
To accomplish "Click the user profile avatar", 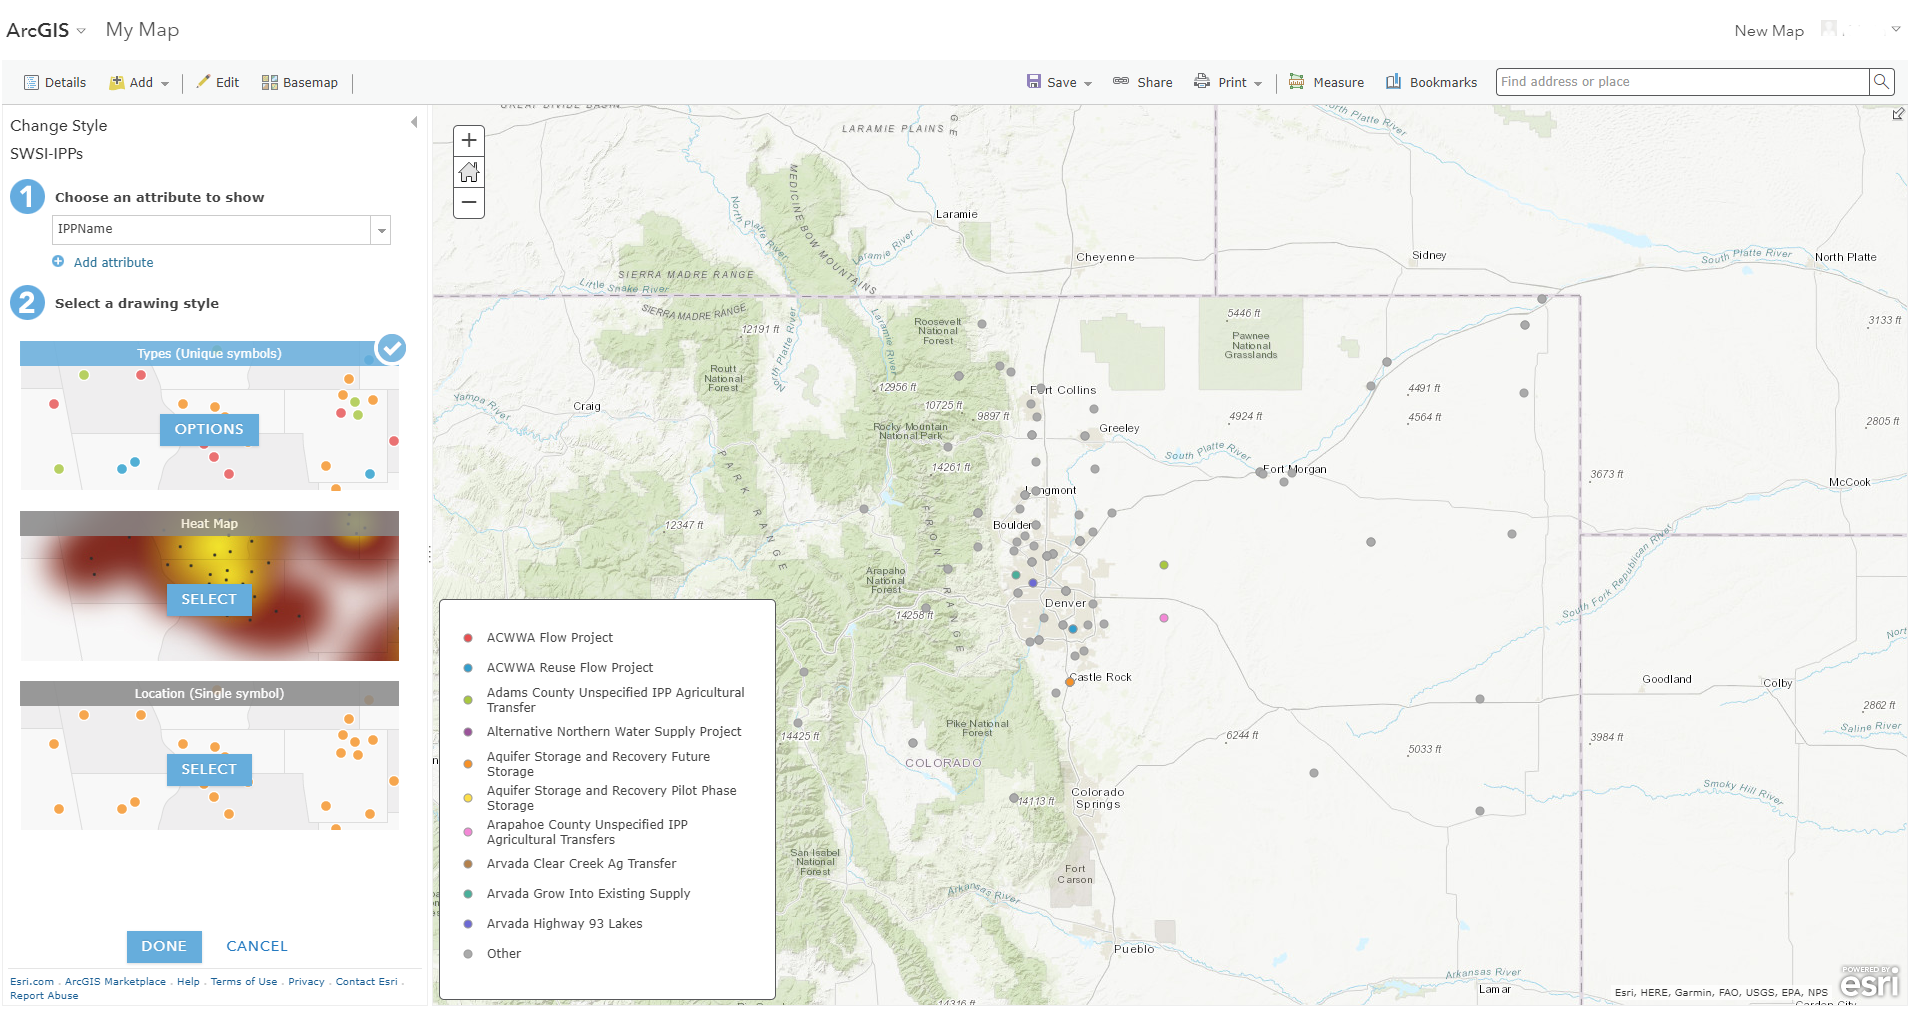I will click(x=1829, y=29).
